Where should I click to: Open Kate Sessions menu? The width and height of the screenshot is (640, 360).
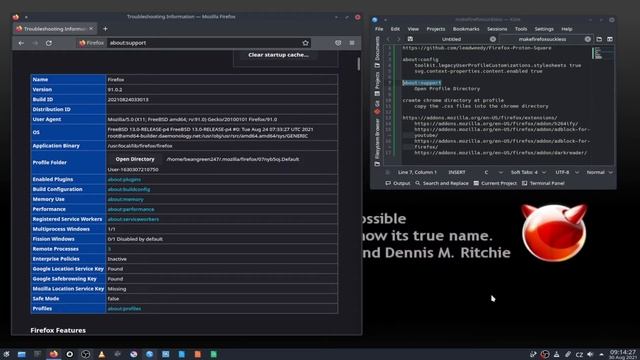point(497,29)
